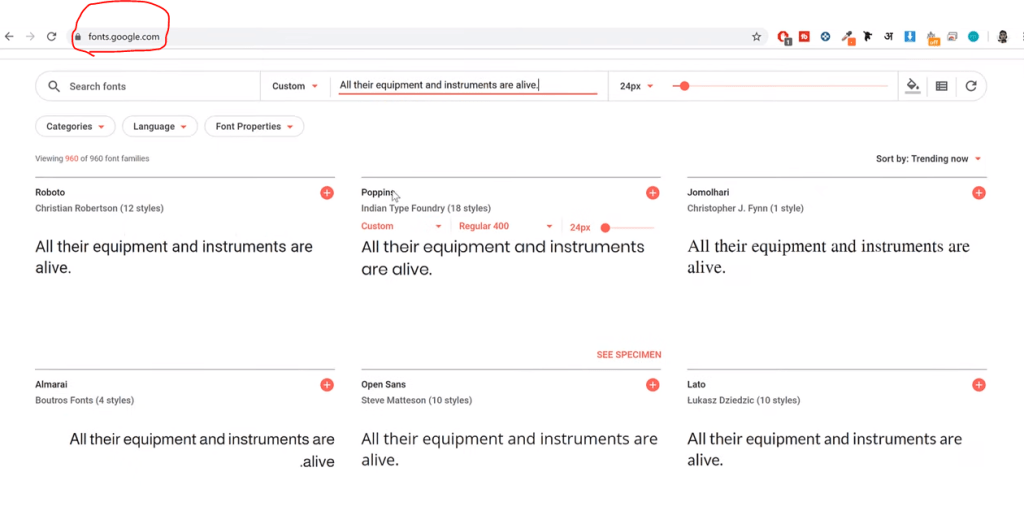Click the Almarai sample preview text
The image size is (1024, 528).
click(x=202, y=450)
